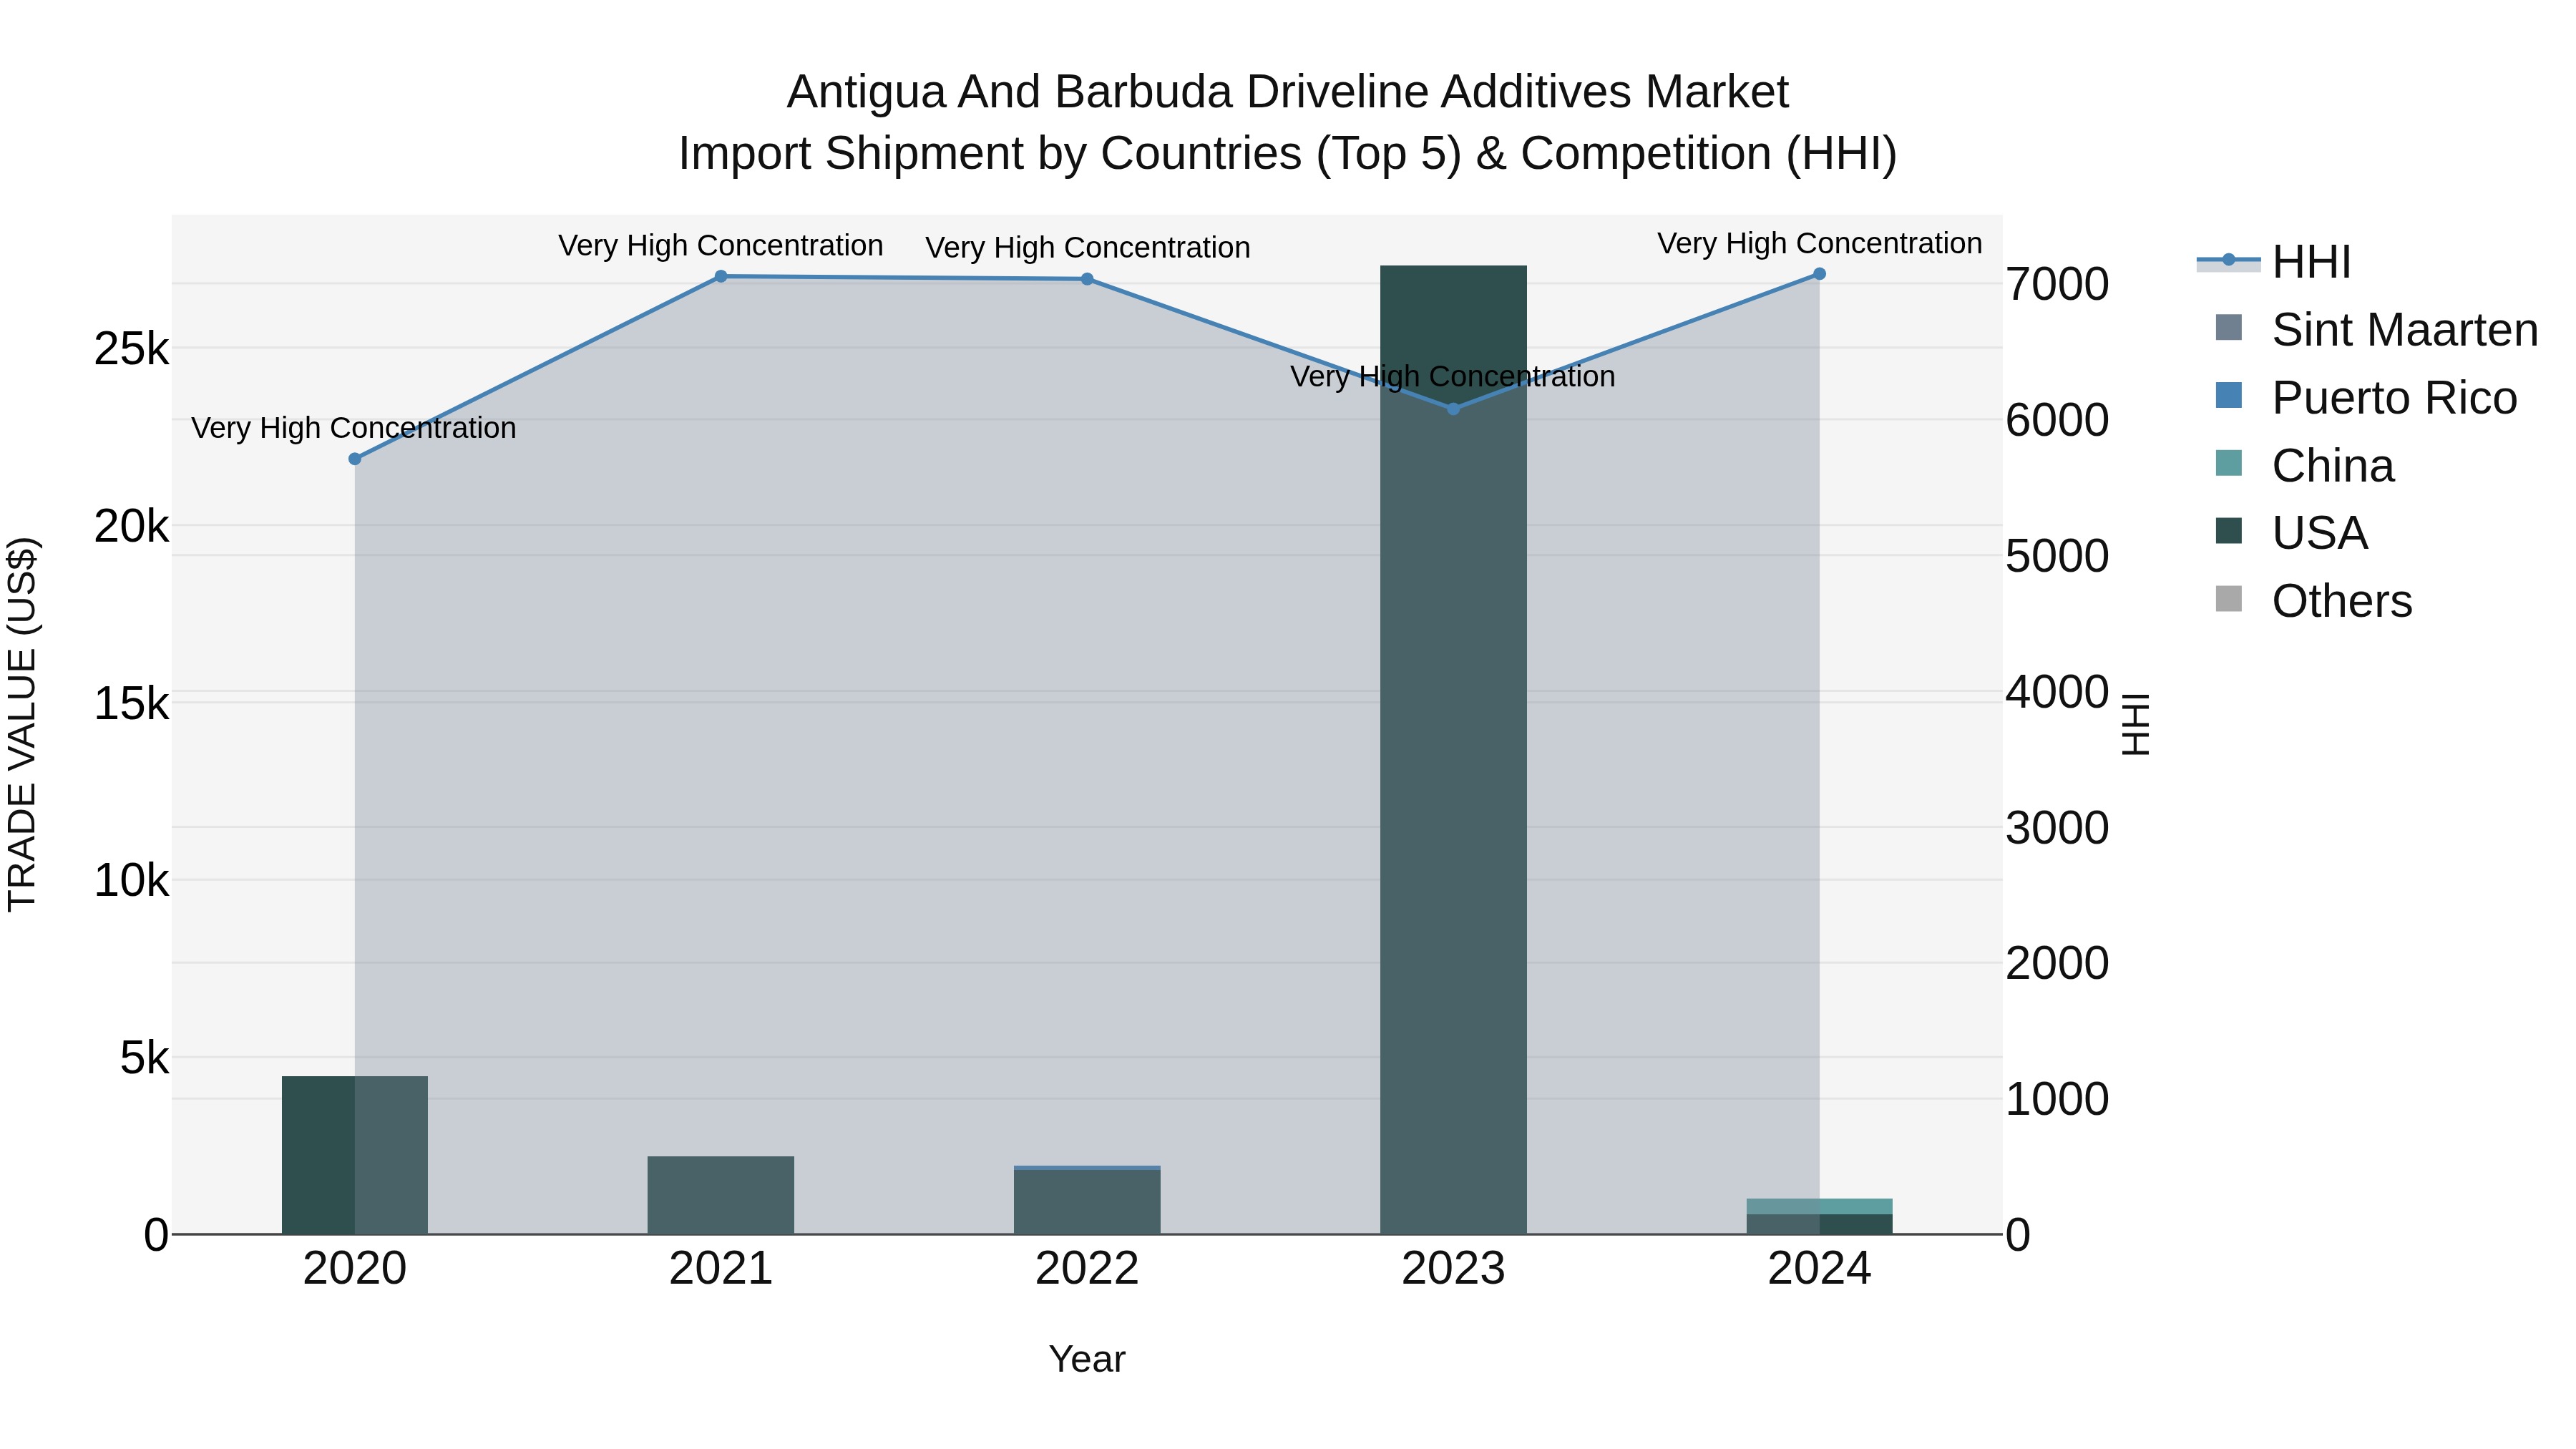Click the tall 2023 USA bar
The image size is (2576, 1449).
tap(1453, 750)
